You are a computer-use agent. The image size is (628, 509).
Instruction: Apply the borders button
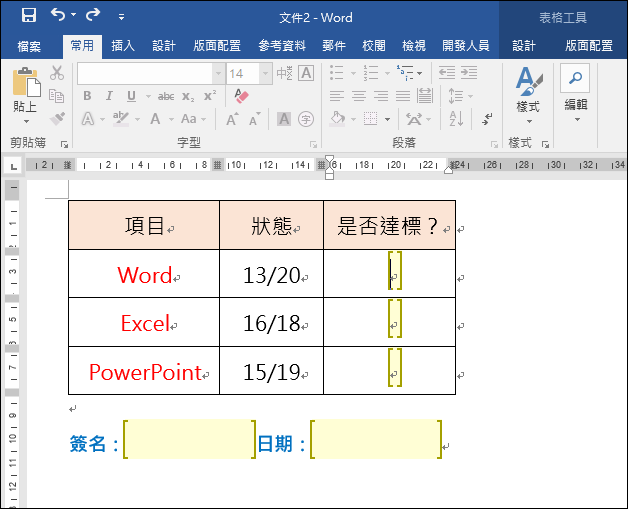pyautogui.click(x=370, y=119)
